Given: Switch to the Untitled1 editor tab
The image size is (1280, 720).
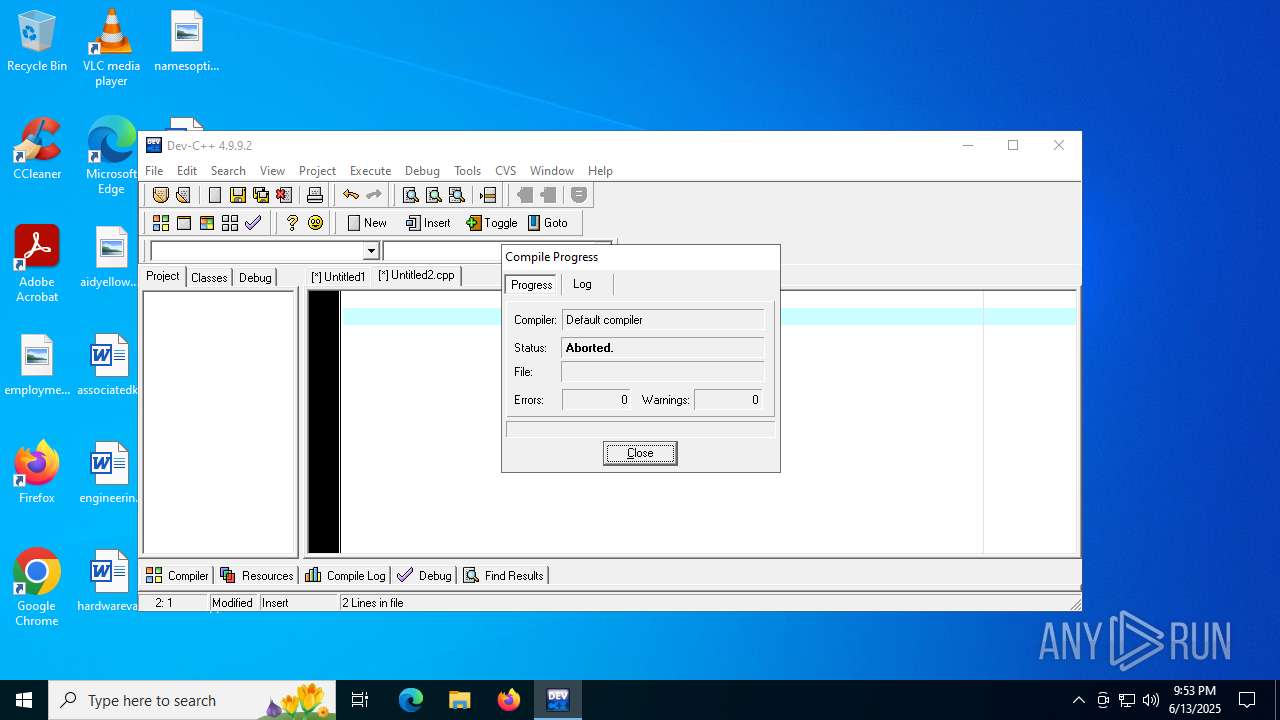Looking at the screenshot, I should tap(338, 277).
